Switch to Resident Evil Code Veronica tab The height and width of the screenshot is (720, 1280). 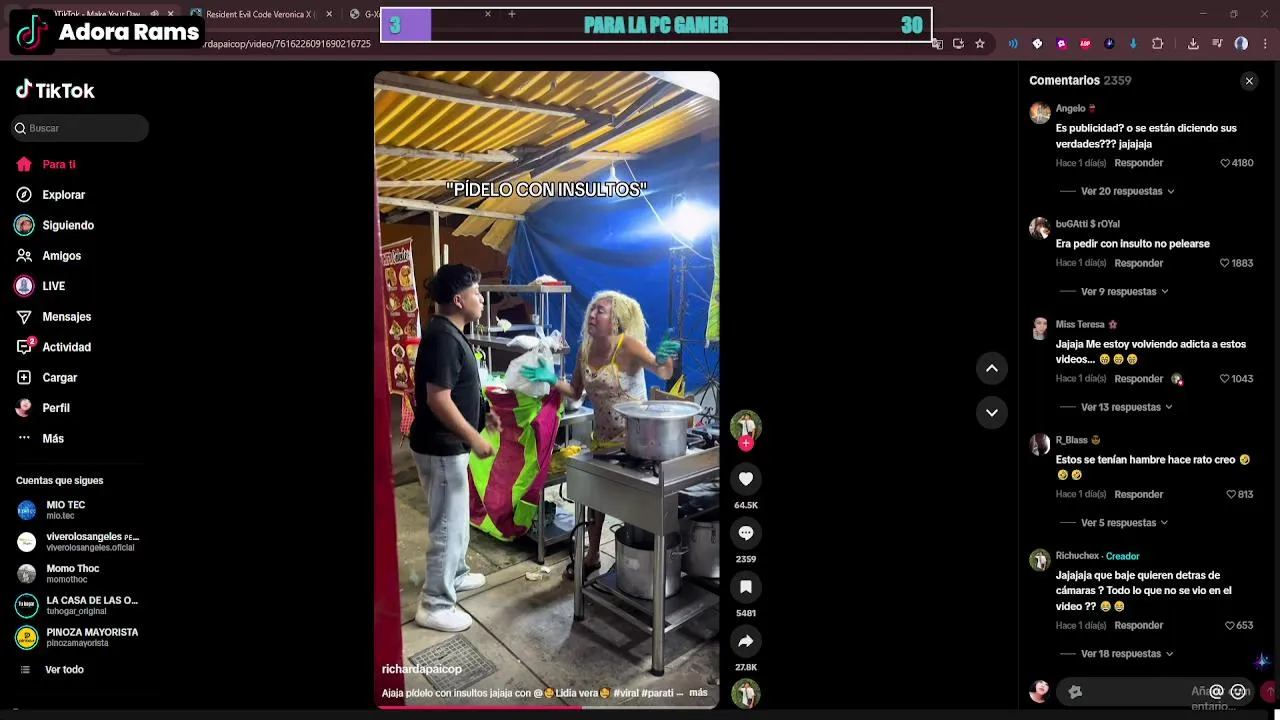click(261, 14)
